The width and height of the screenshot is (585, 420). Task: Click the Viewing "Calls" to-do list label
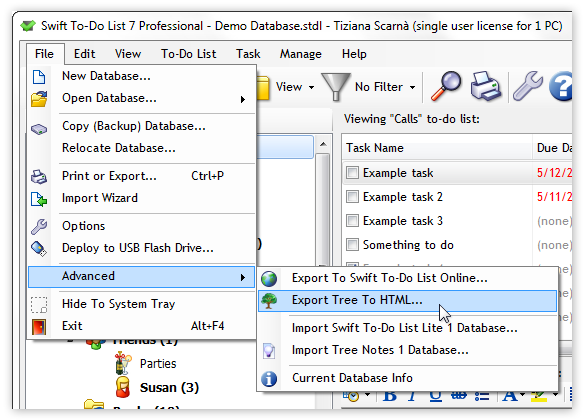click(412, 119)
